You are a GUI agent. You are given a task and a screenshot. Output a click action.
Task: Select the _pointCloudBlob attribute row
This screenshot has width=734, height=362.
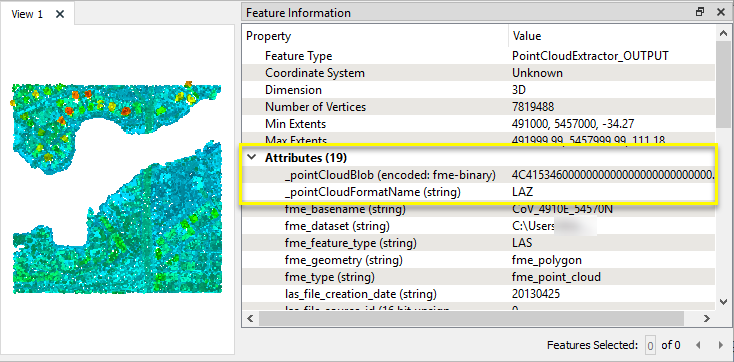pyautogui.click(x=479, y=175)
